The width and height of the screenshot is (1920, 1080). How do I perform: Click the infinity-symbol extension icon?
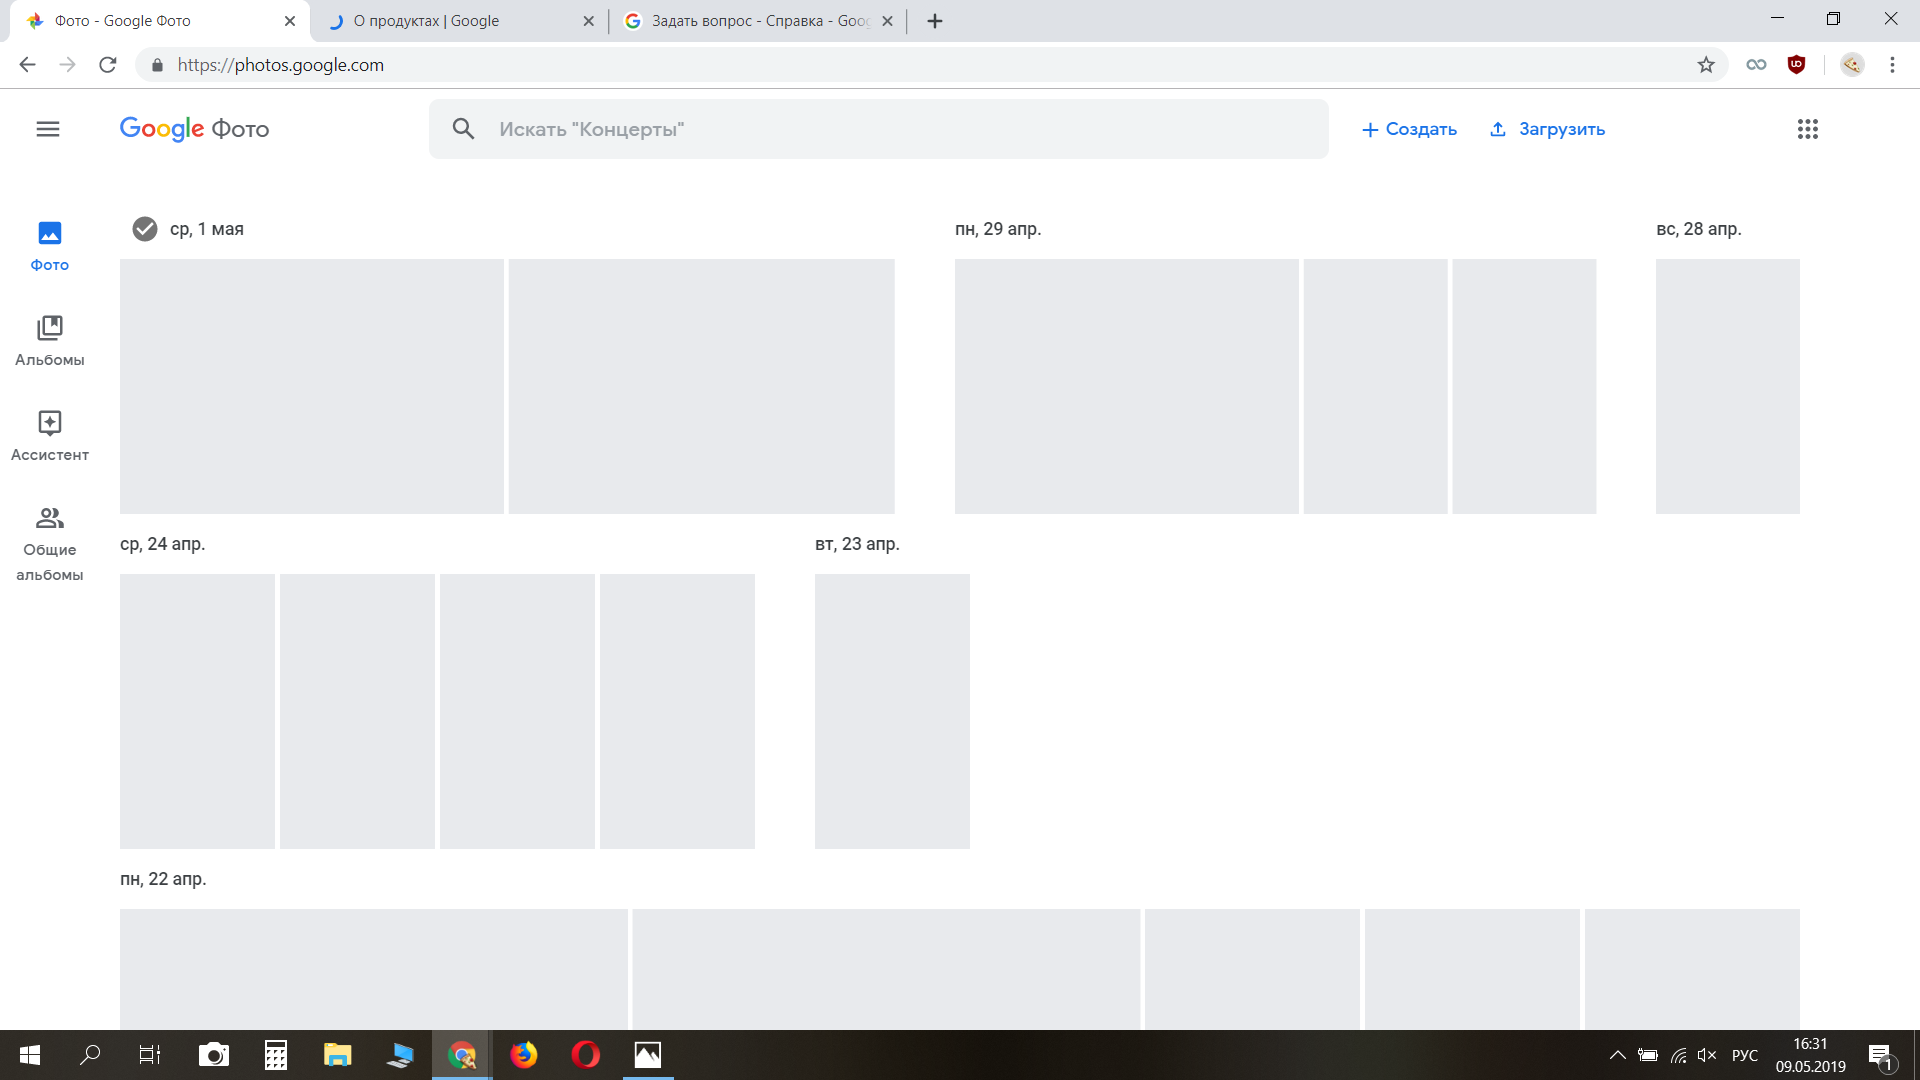point(1756,65)
